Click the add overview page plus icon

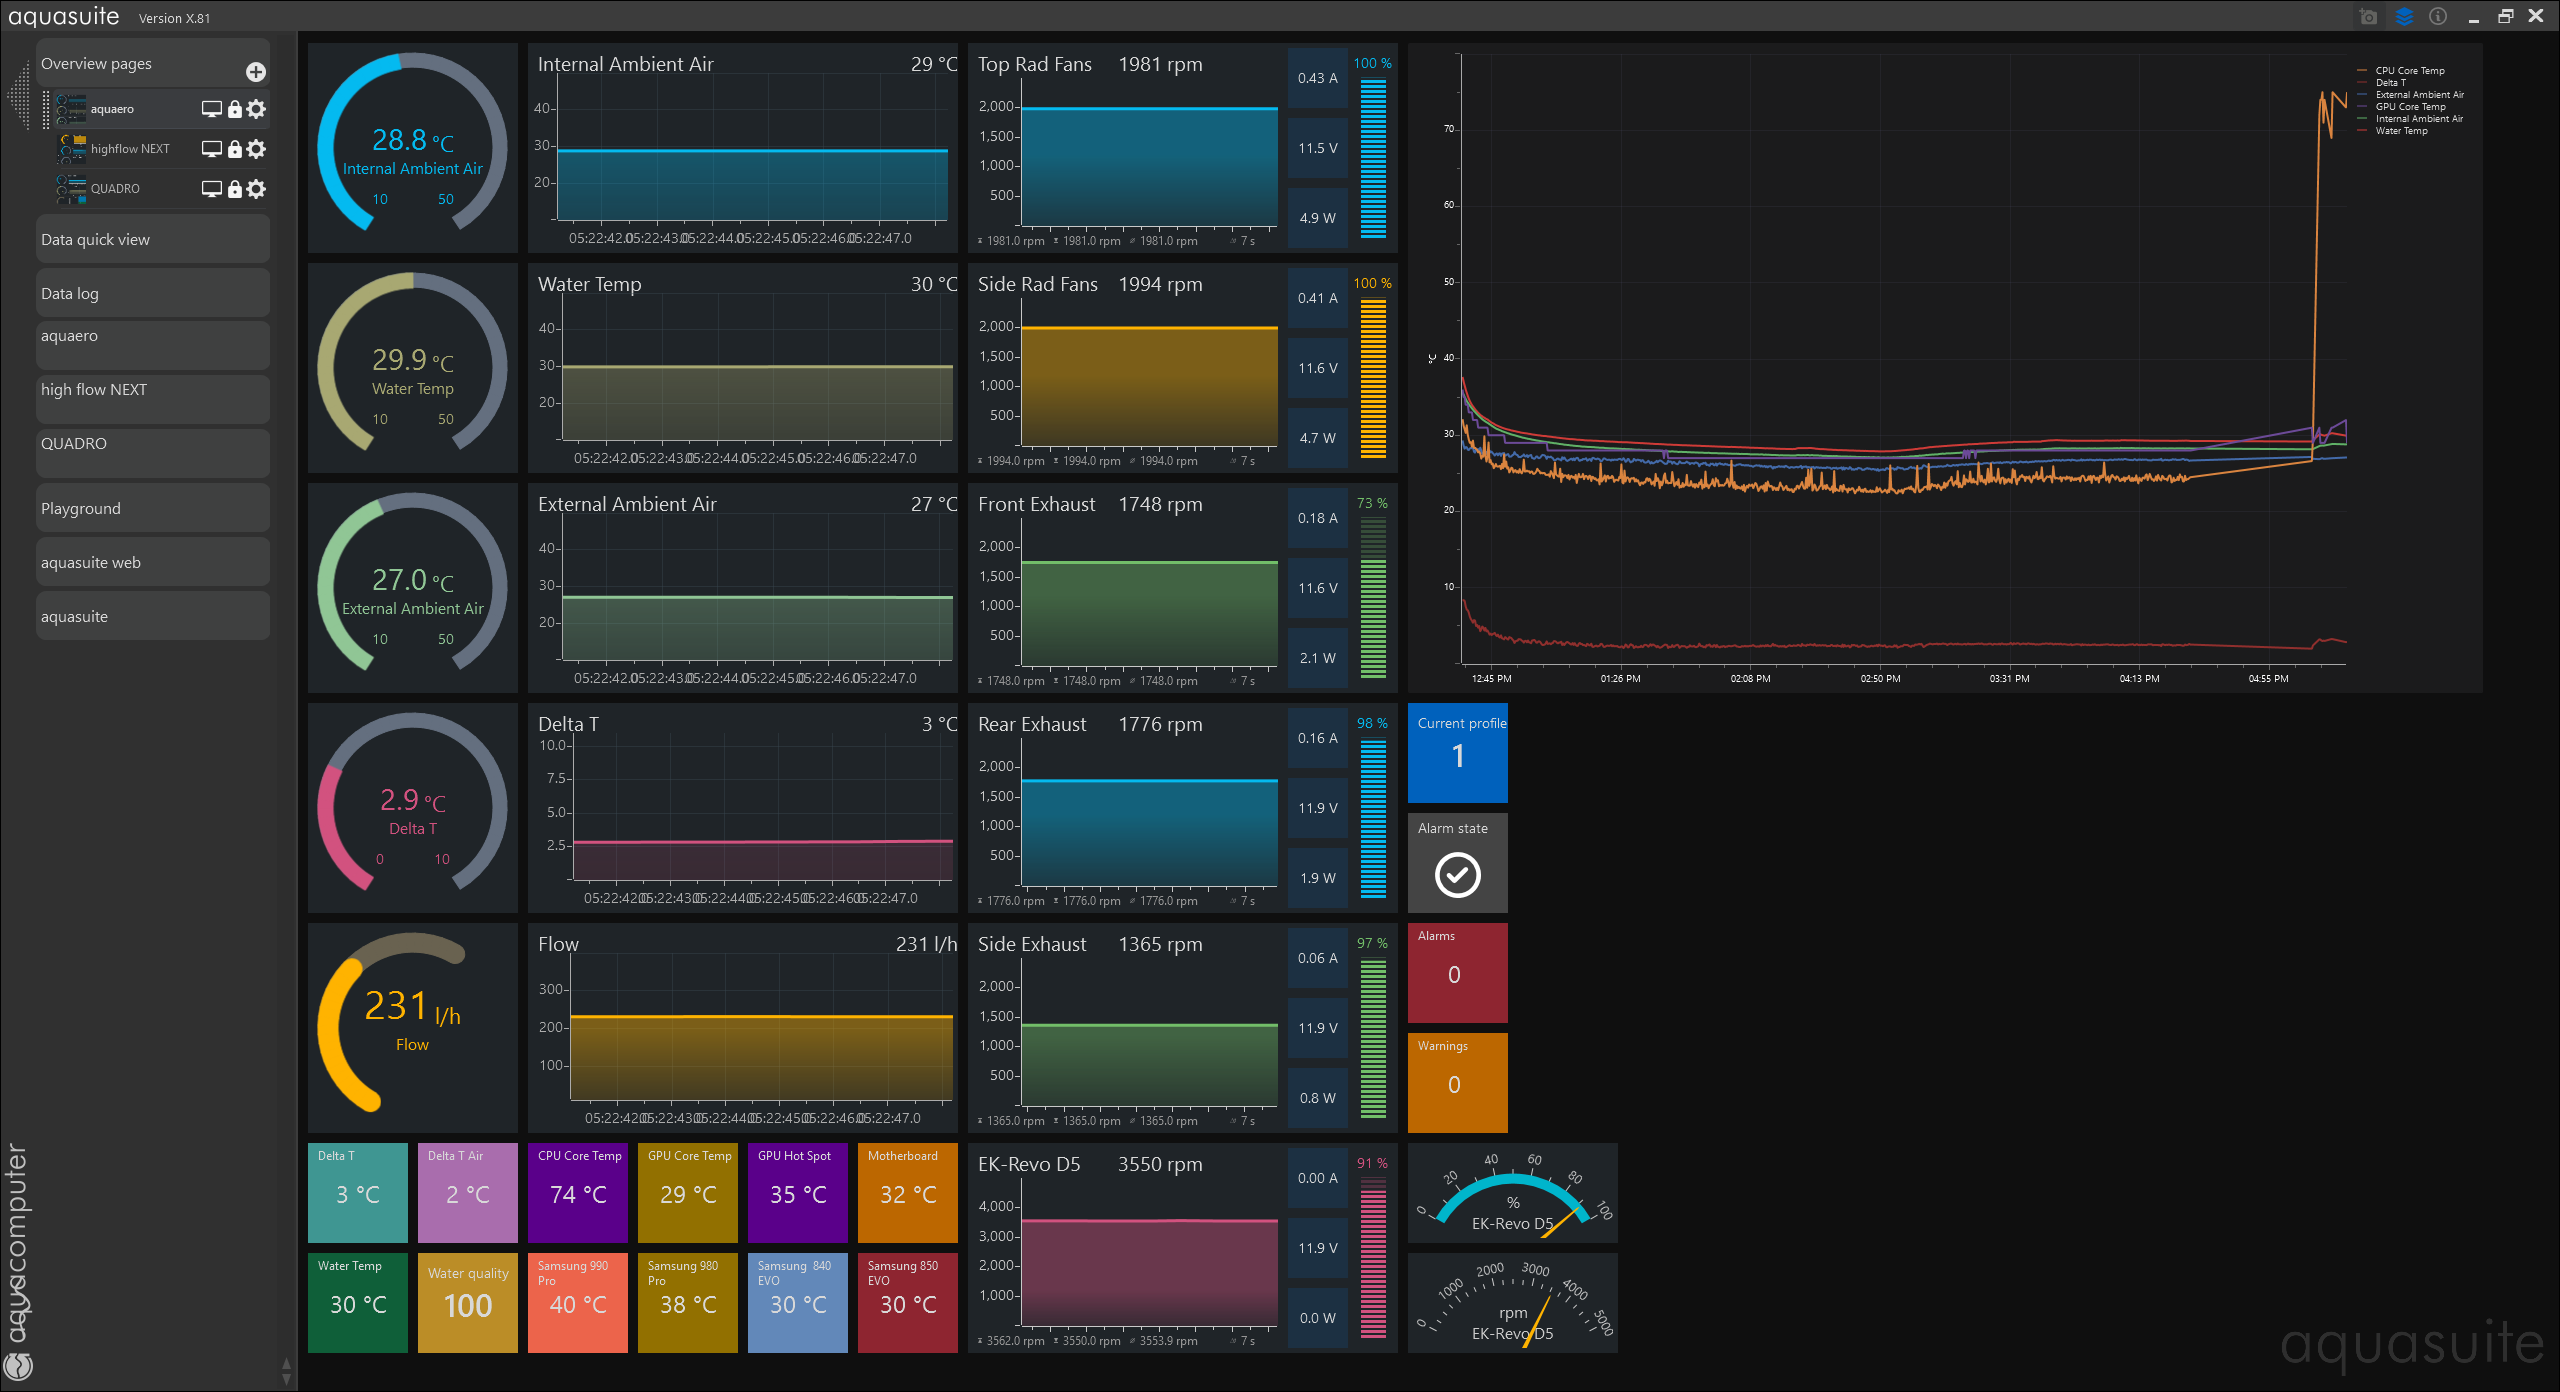[x=256, y=72]
